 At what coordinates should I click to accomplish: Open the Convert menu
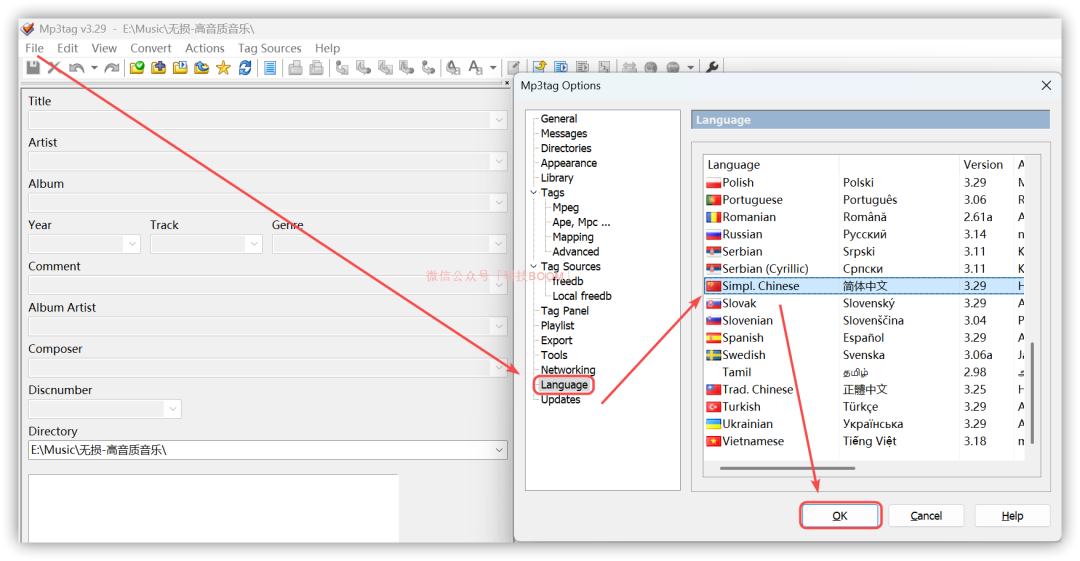point(151,48)
